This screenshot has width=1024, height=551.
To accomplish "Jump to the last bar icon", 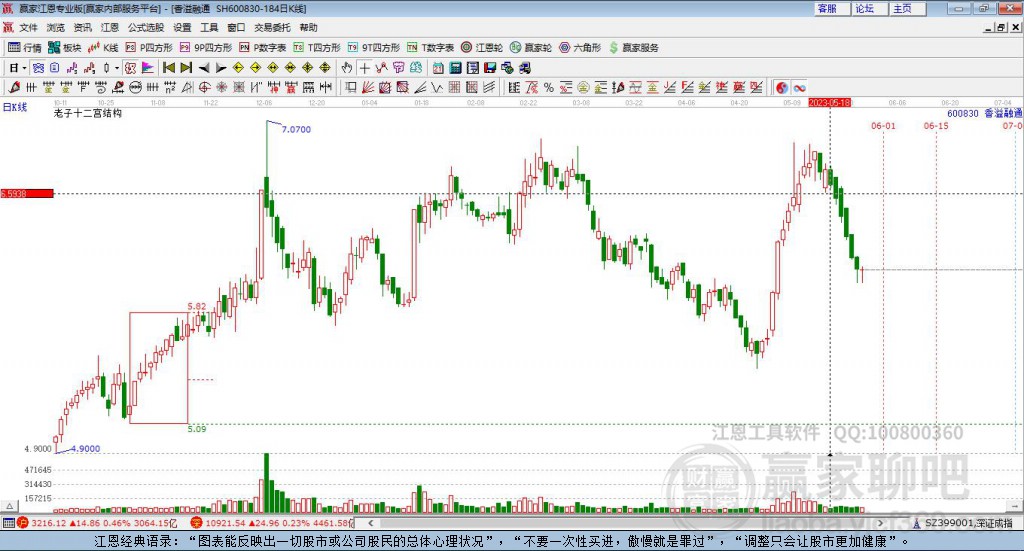I will click(x=186, y=68).
